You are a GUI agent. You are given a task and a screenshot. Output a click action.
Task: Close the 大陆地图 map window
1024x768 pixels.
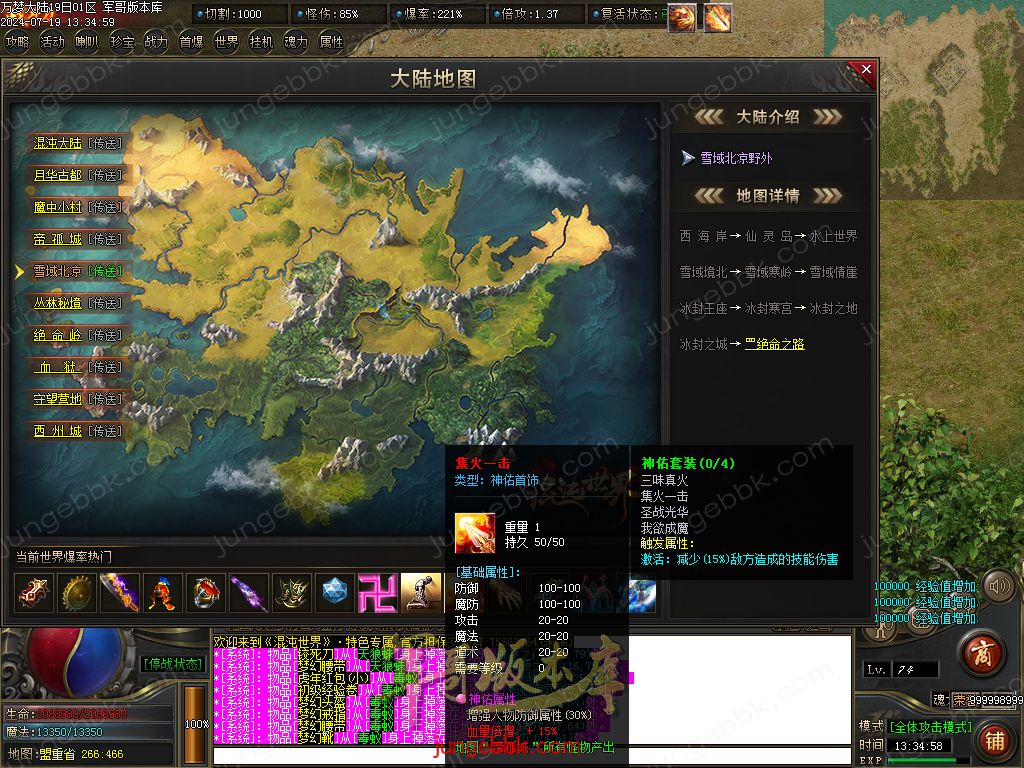point(865,70)
